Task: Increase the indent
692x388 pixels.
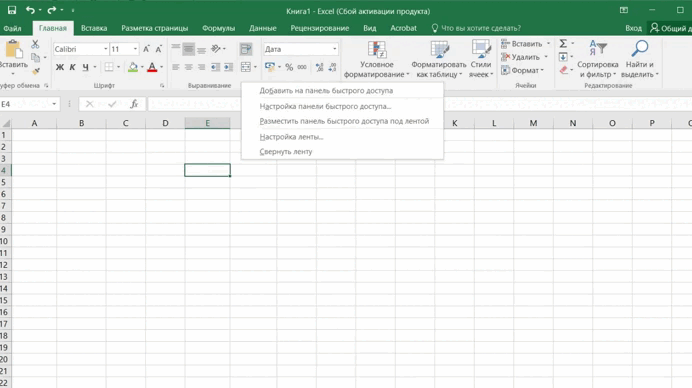Action: click(x=228, y=67)
